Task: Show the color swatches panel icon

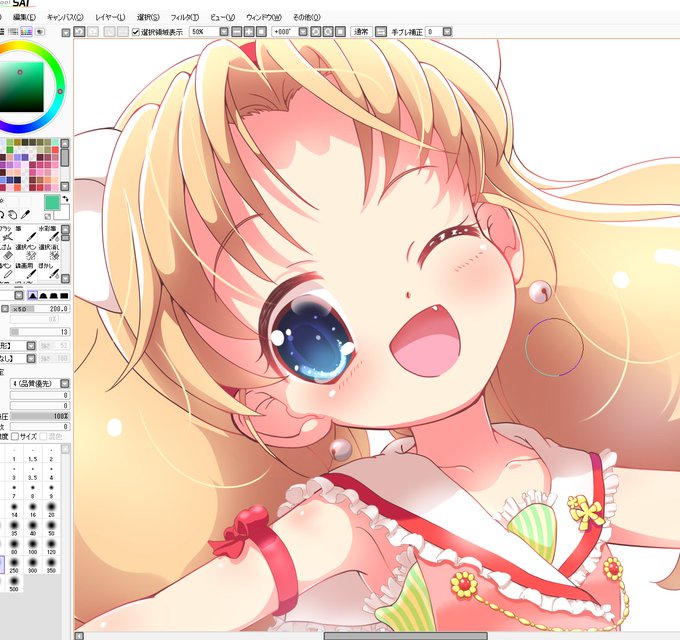Action: click(x=26, y=32)
